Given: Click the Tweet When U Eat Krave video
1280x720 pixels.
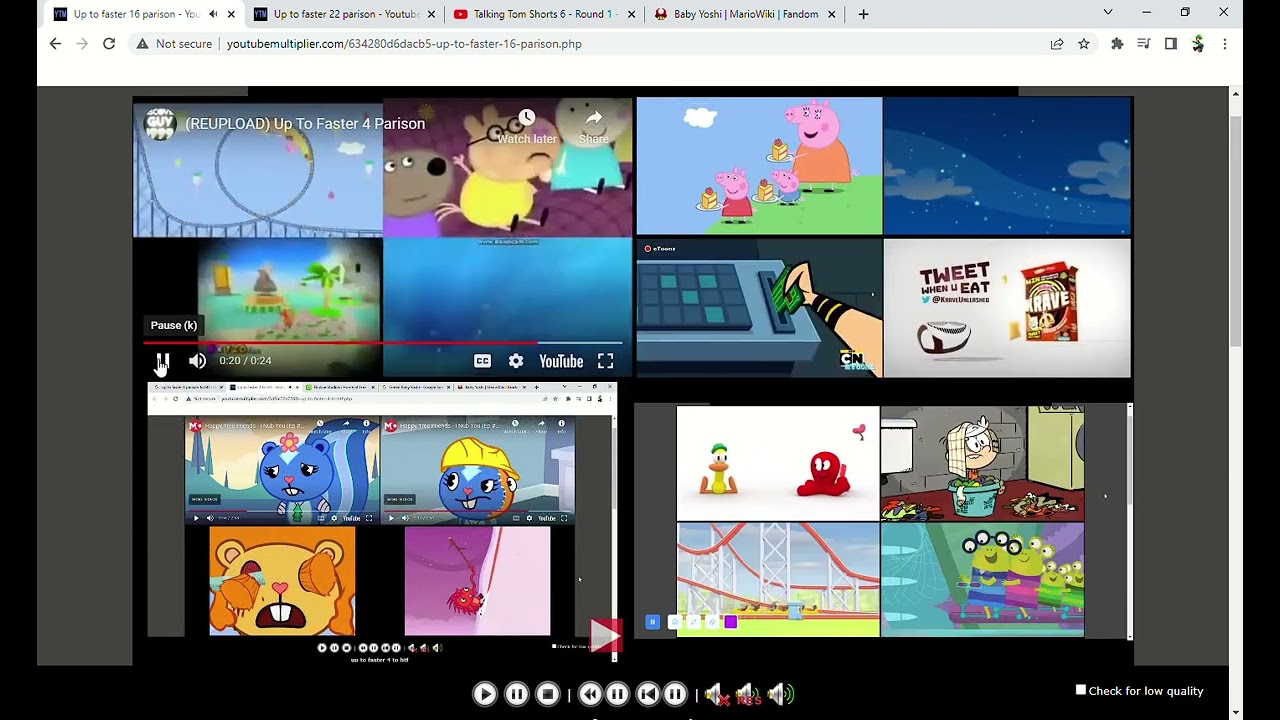Looking at the screenshot, I should [x=1007, y=308].
